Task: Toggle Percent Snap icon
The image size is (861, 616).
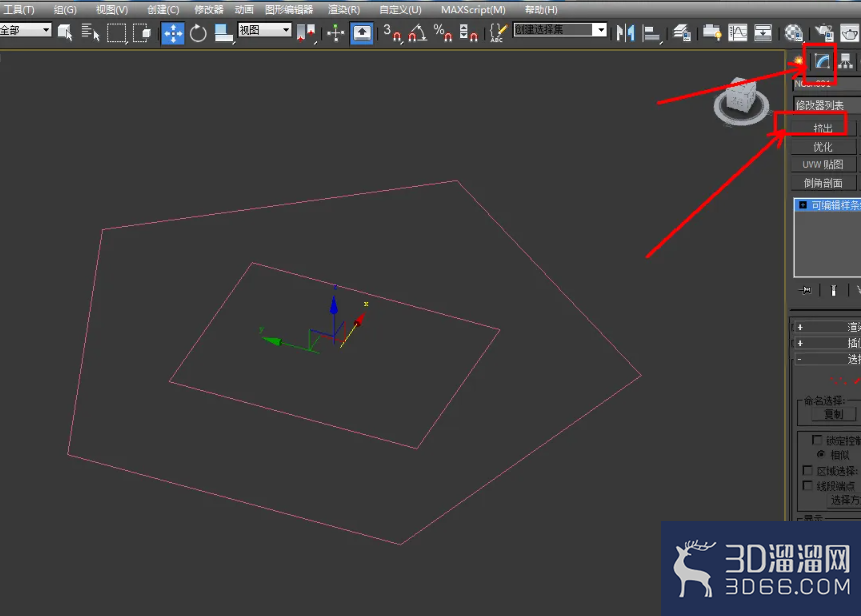Action: 443,33
